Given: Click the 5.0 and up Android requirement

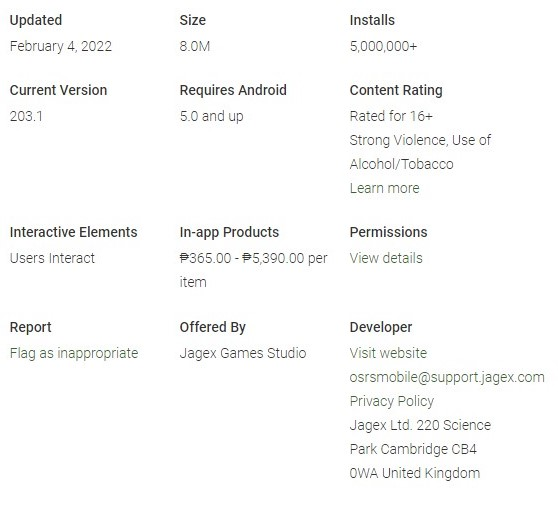Looking at the screenshot, I should [x=211, y=116].
